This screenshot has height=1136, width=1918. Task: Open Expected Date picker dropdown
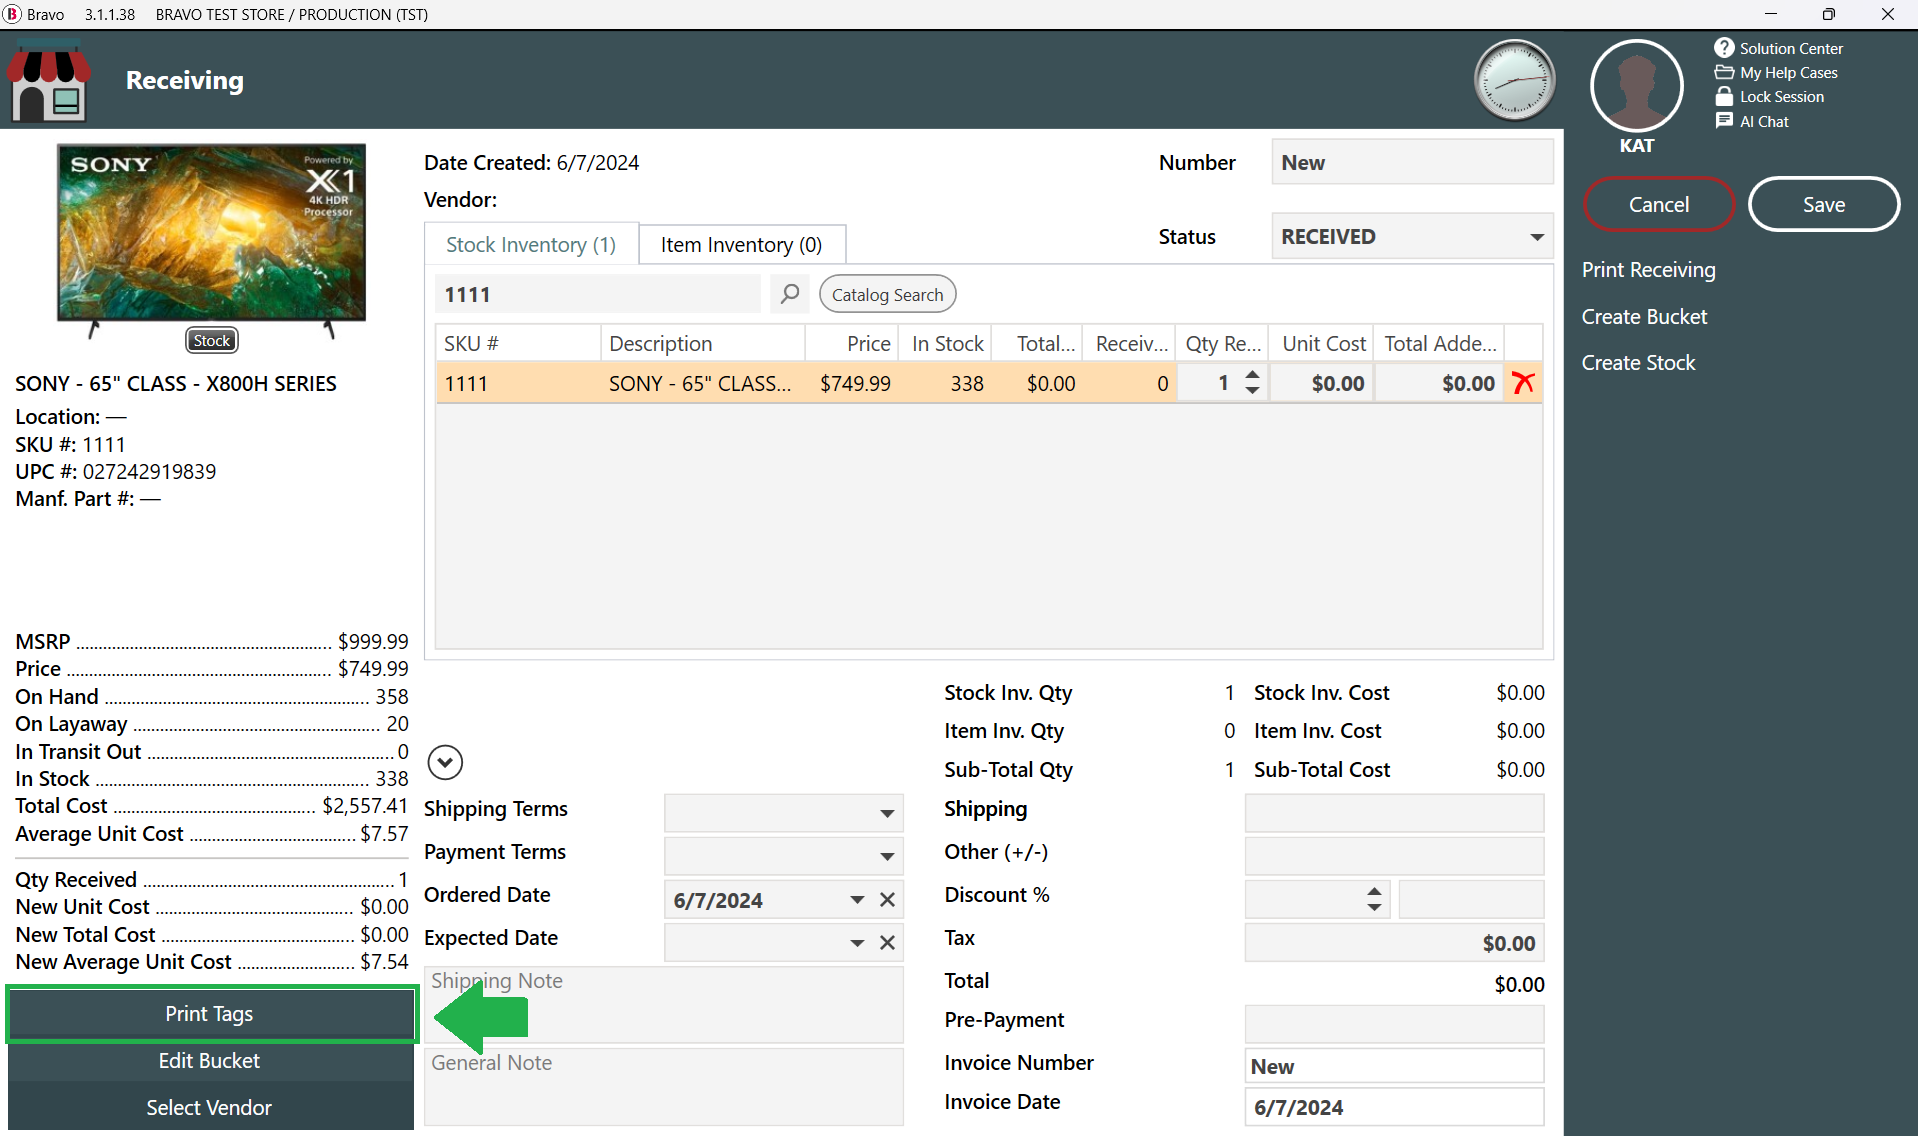857,942
